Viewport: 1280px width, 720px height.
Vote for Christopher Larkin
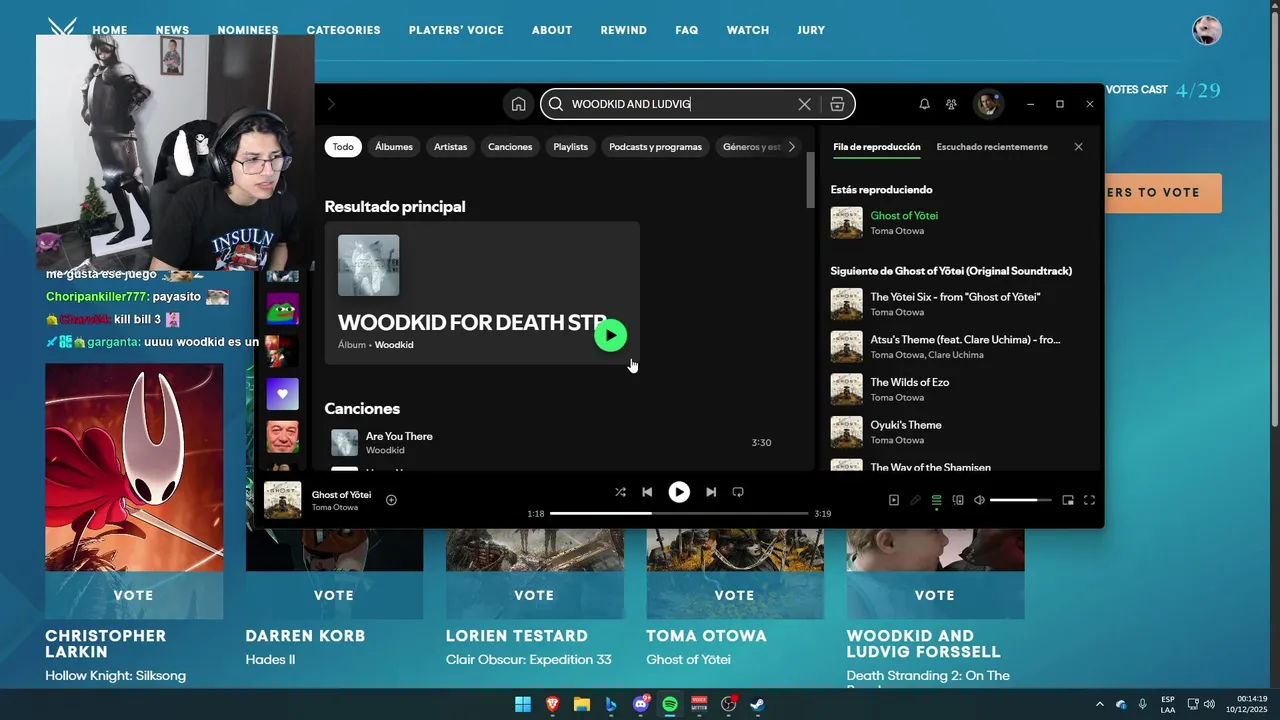134,595
